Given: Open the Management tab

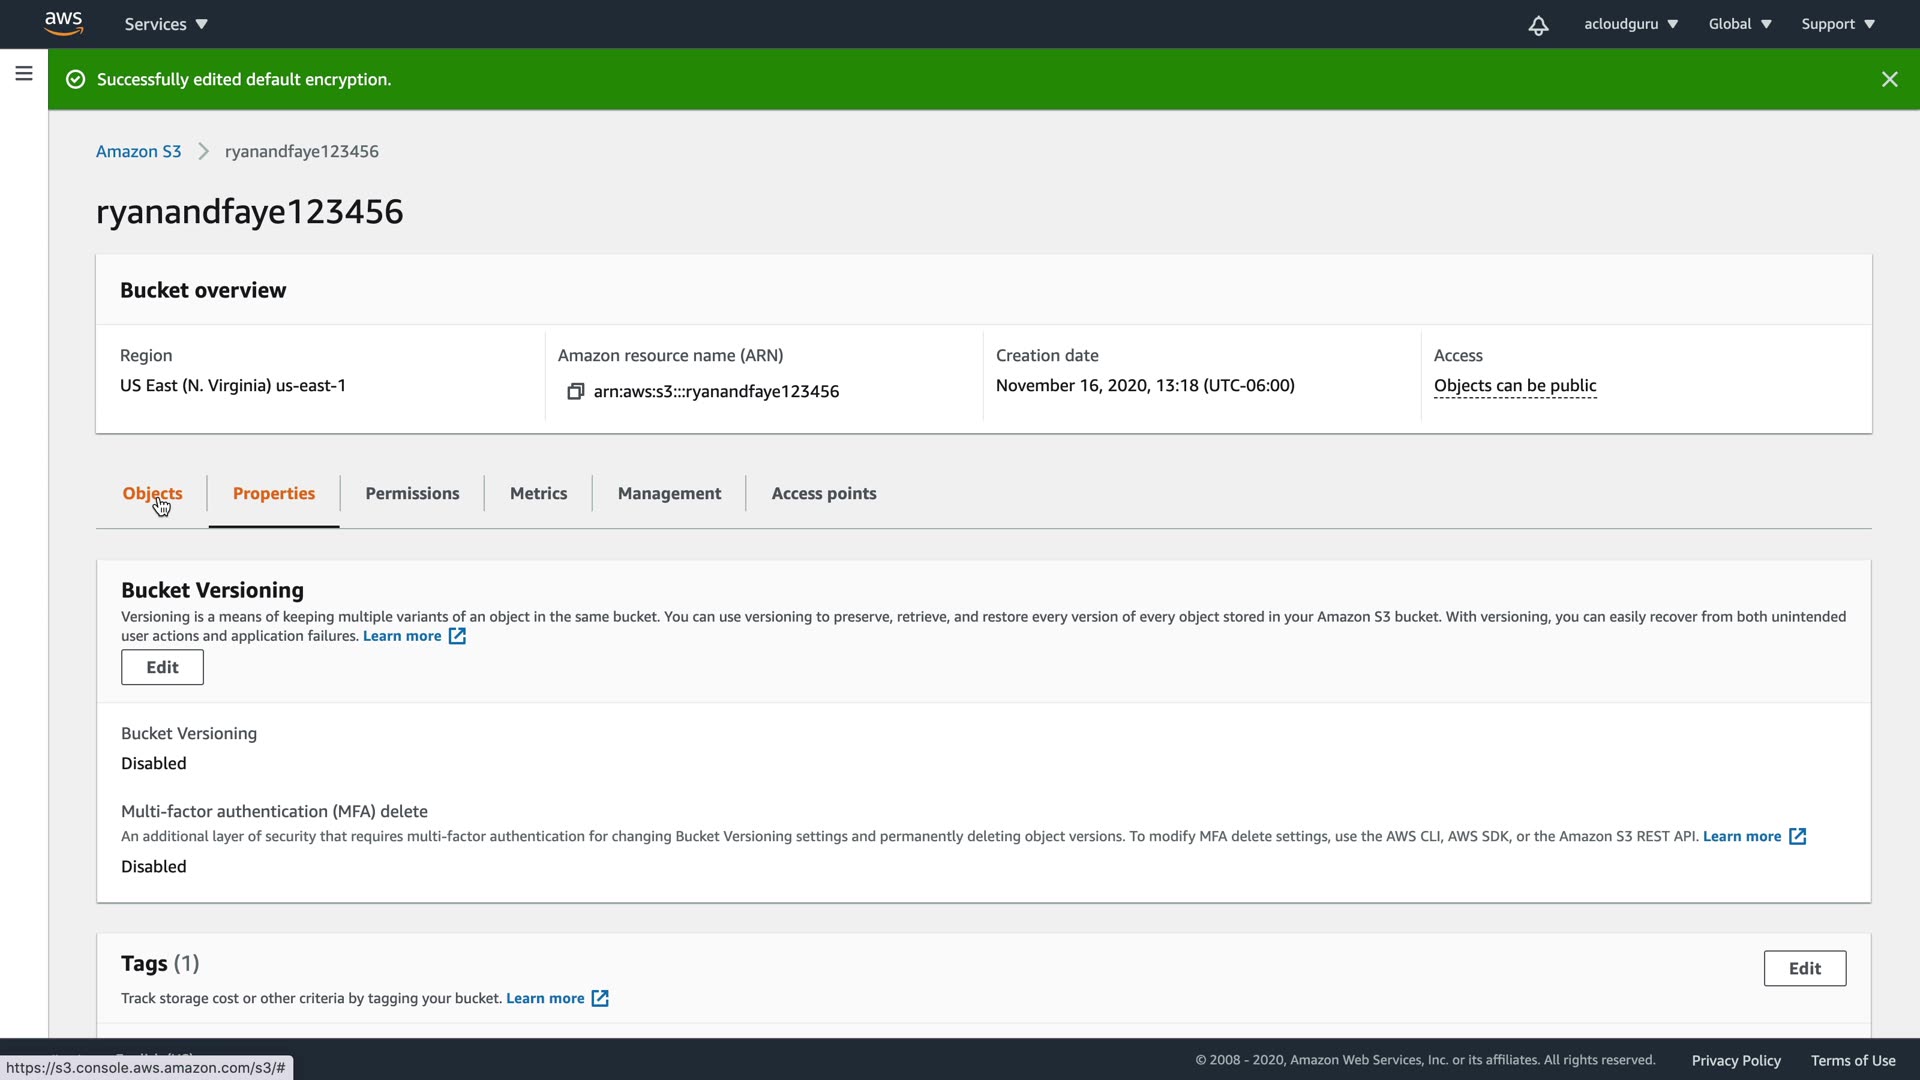Looking at the screenshot, I should tap(669, 493).
